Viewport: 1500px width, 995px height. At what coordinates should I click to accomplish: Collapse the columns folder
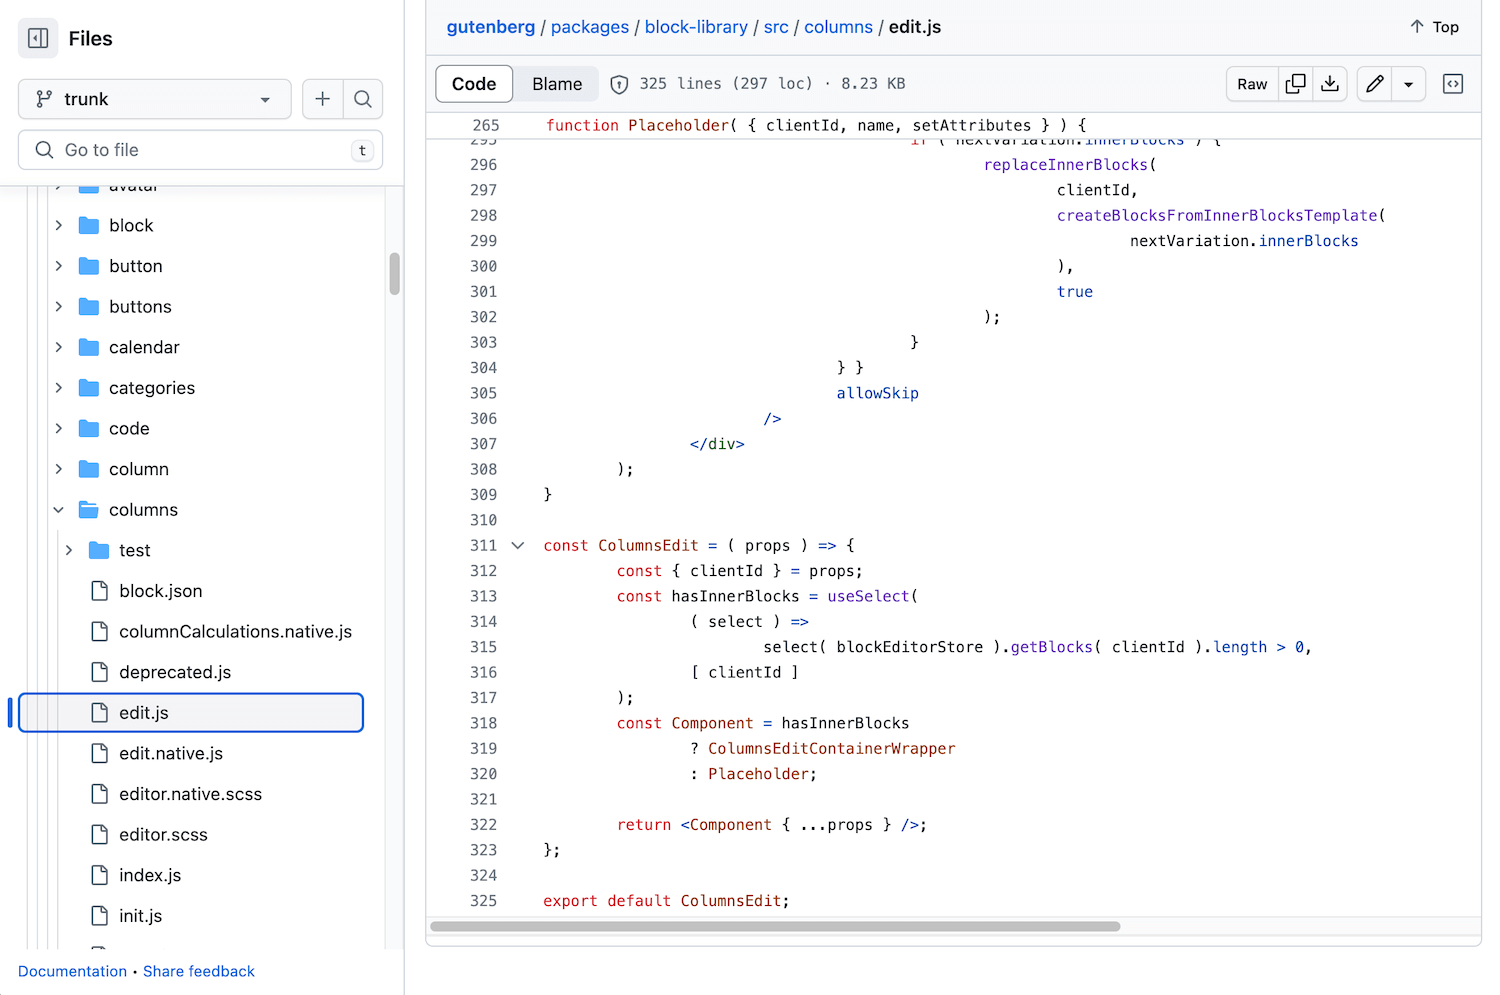click(x=59, y=510)
